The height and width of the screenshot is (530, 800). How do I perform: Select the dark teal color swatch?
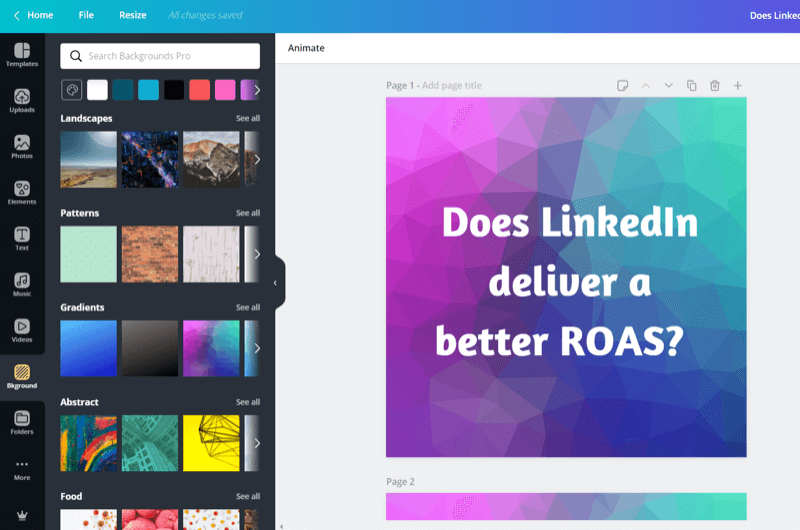click(x=123, y=90)
